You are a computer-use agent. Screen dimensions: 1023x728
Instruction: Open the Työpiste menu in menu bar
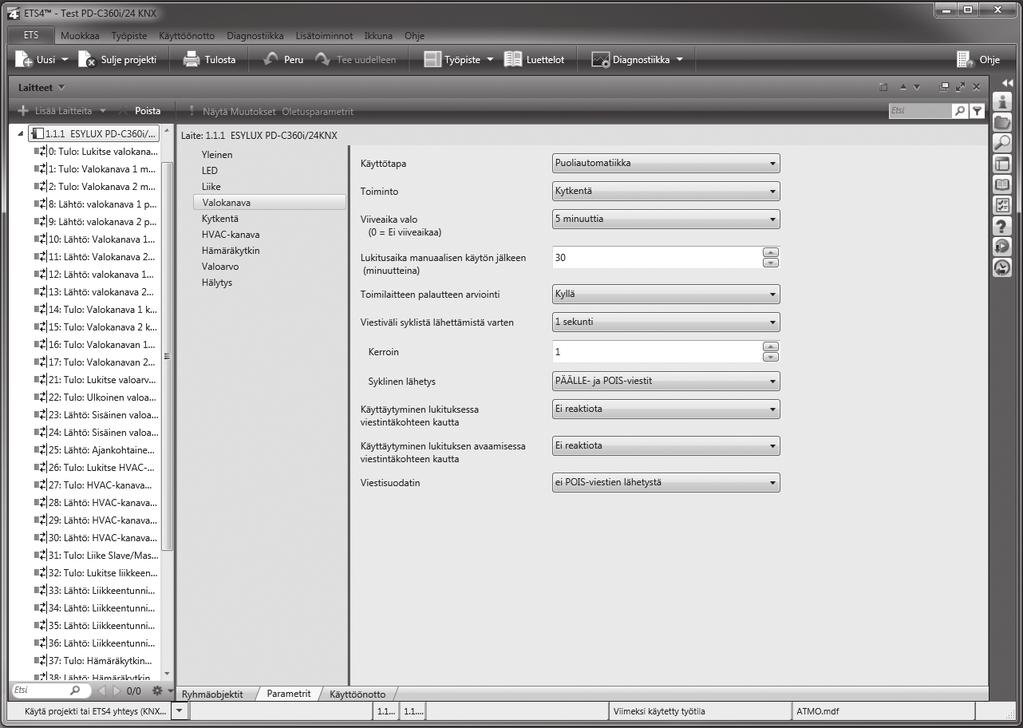(129, 36)
